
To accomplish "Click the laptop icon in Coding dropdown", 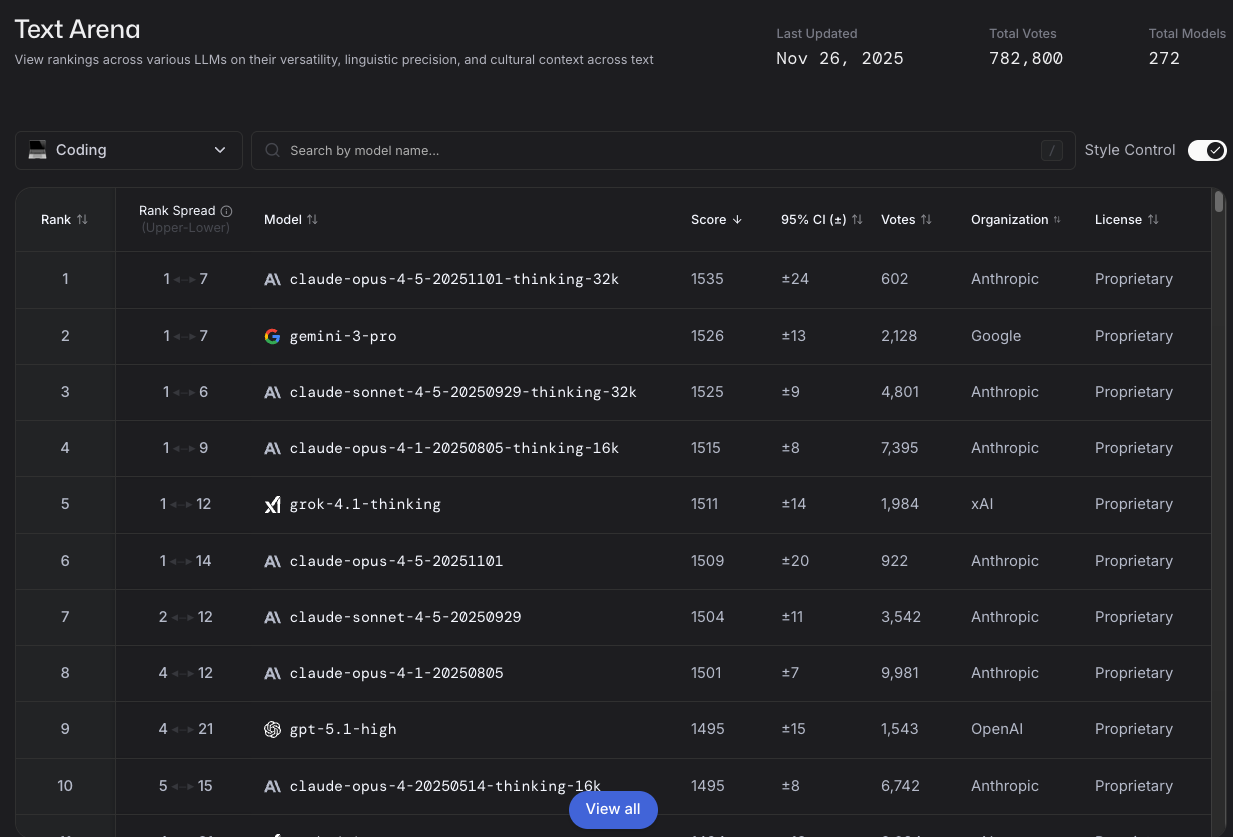I will (x=38, y=150).
